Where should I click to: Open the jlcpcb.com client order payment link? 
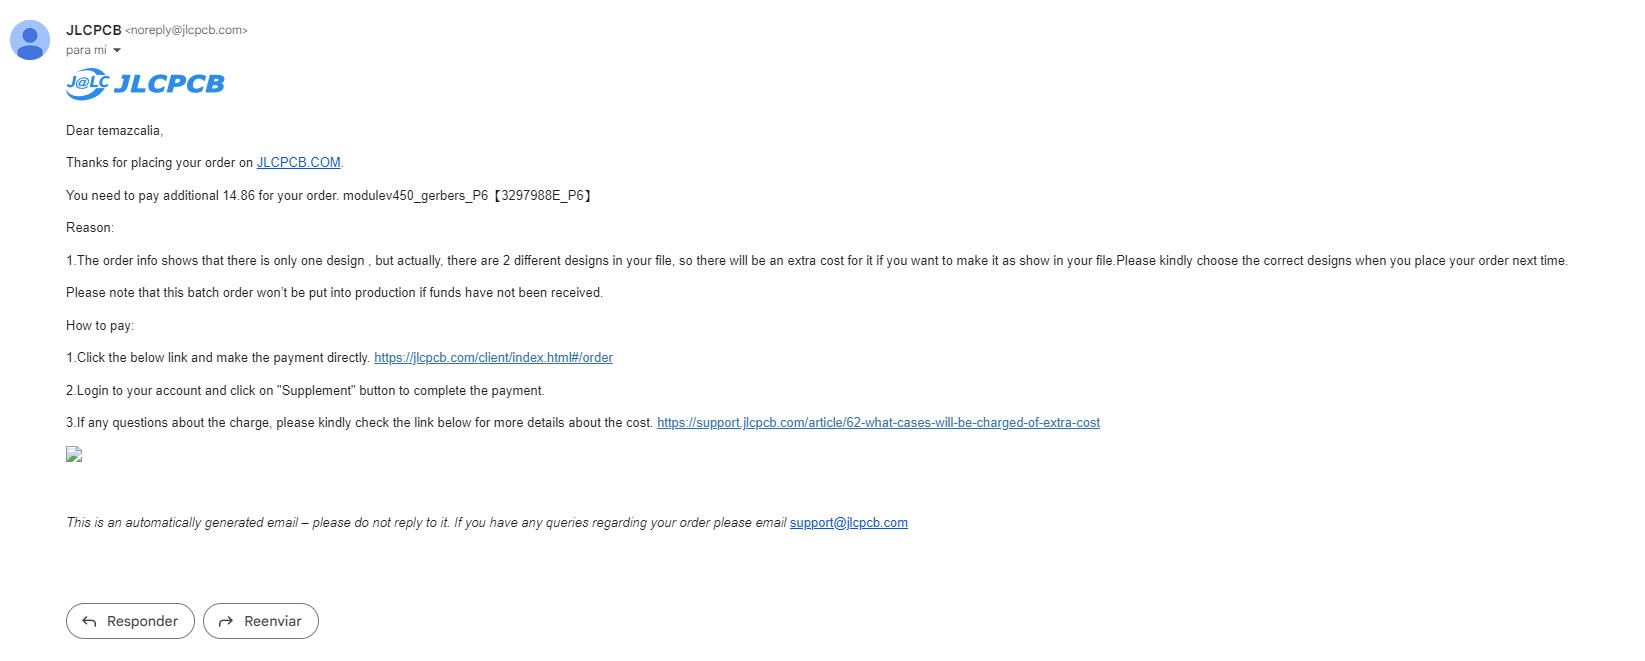pyautogui.click(x=493, y=357)
